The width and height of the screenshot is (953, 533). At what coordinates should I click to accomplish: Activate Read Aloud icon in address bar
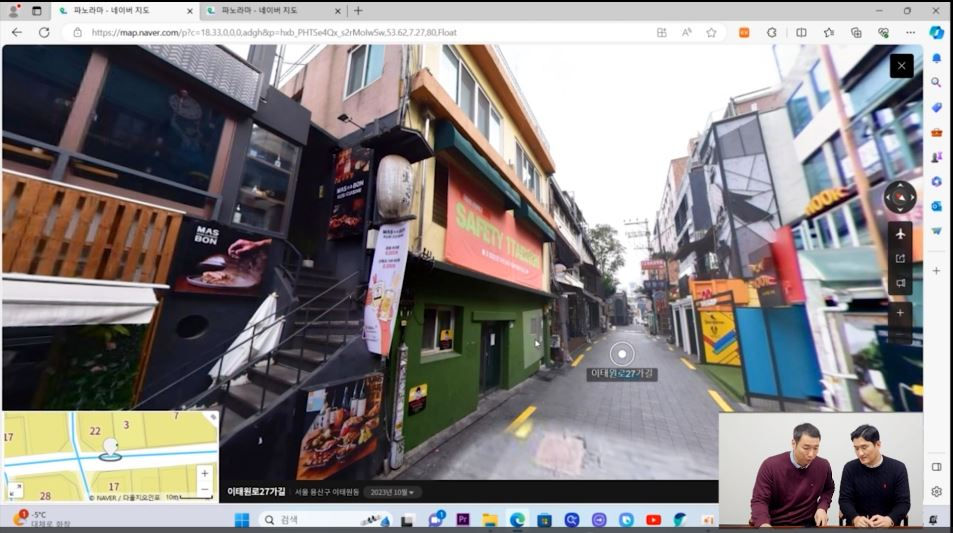(686, 33)
